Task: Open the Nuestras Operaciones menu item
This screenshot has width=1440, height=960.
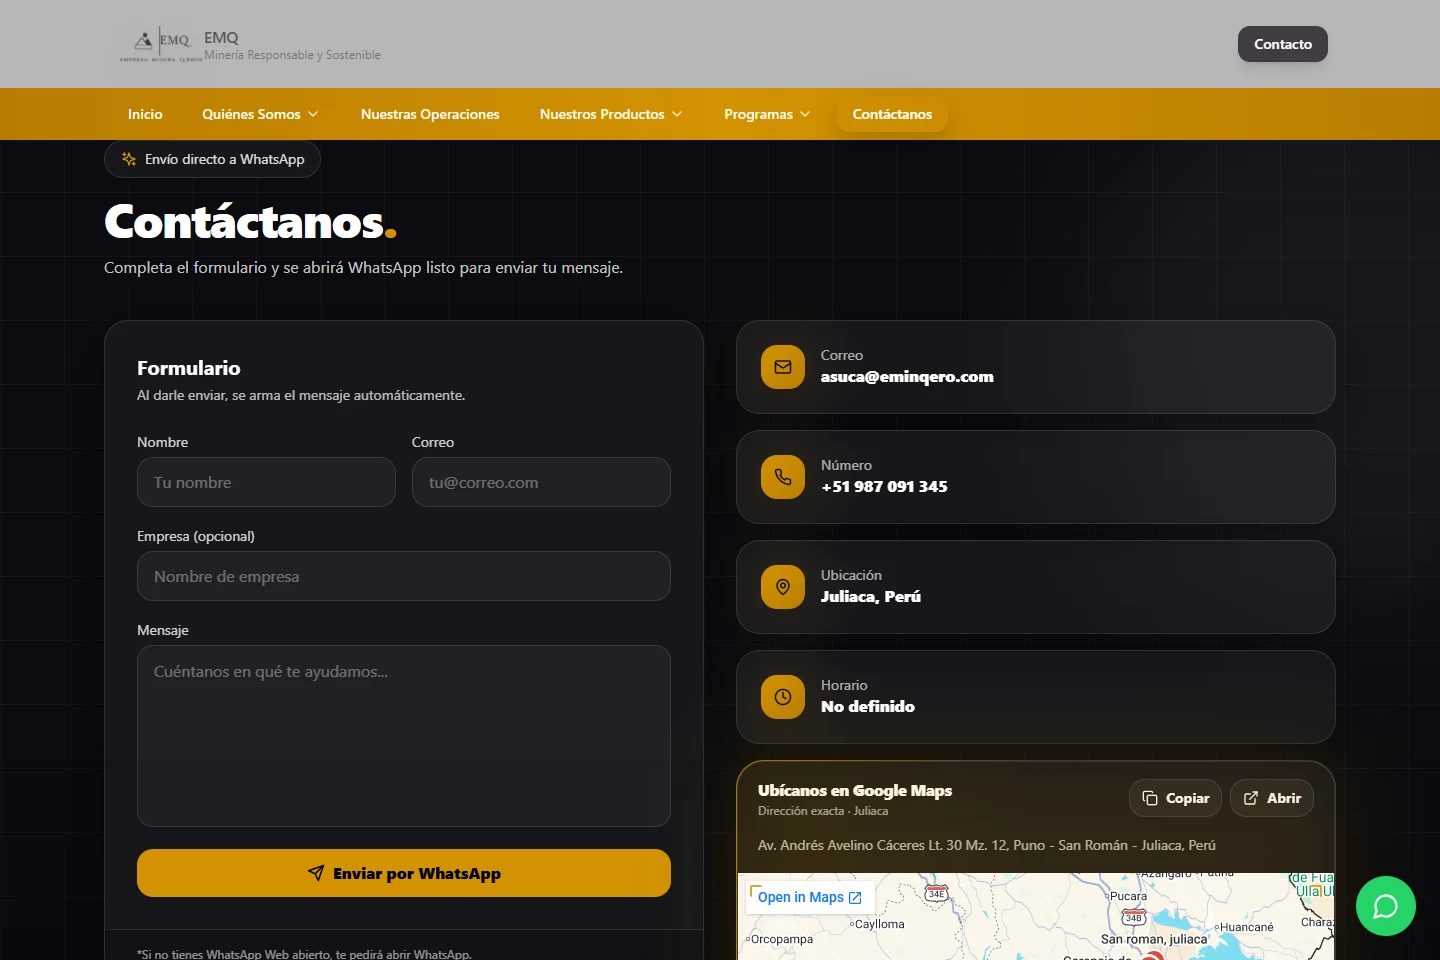Action: [430, 114]
